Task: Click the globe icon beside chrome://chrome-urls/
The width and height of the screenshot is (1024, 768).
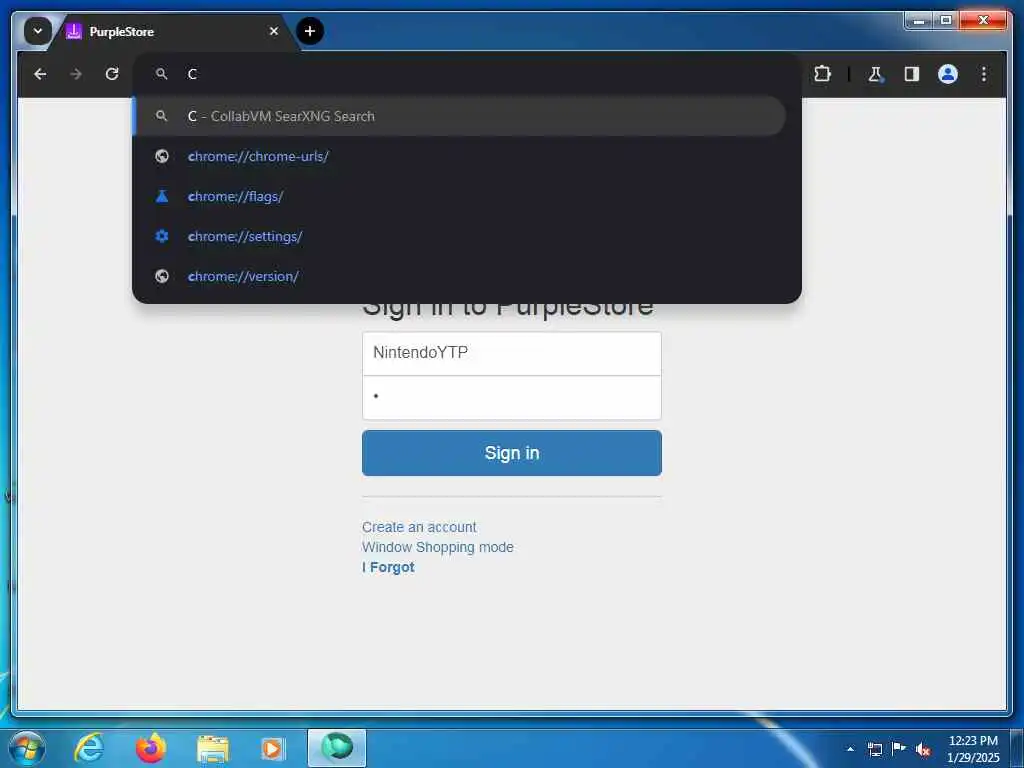Action: coord(162,156)
